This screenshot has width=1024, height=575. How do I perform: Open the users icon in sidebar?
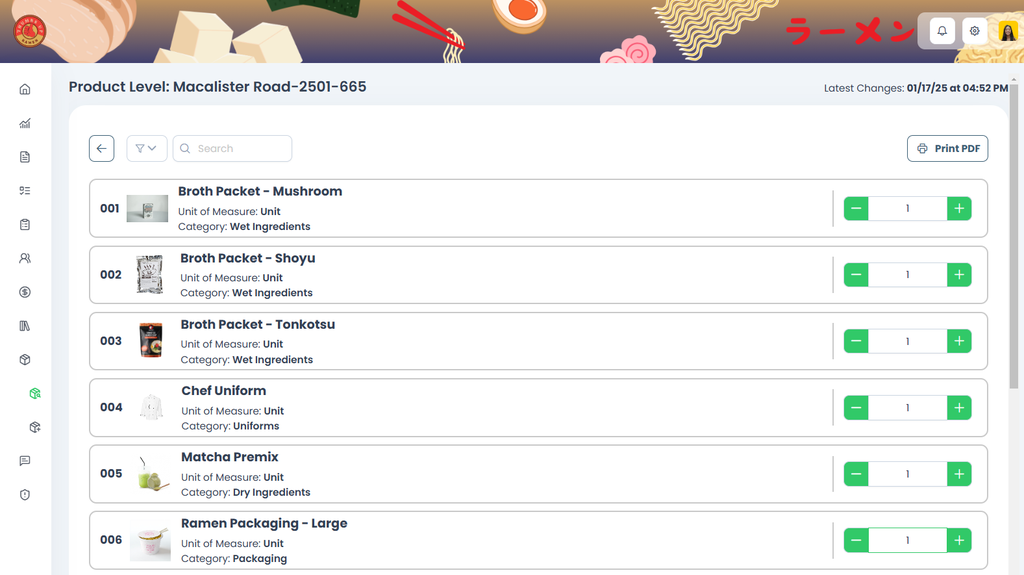[25, 258]
